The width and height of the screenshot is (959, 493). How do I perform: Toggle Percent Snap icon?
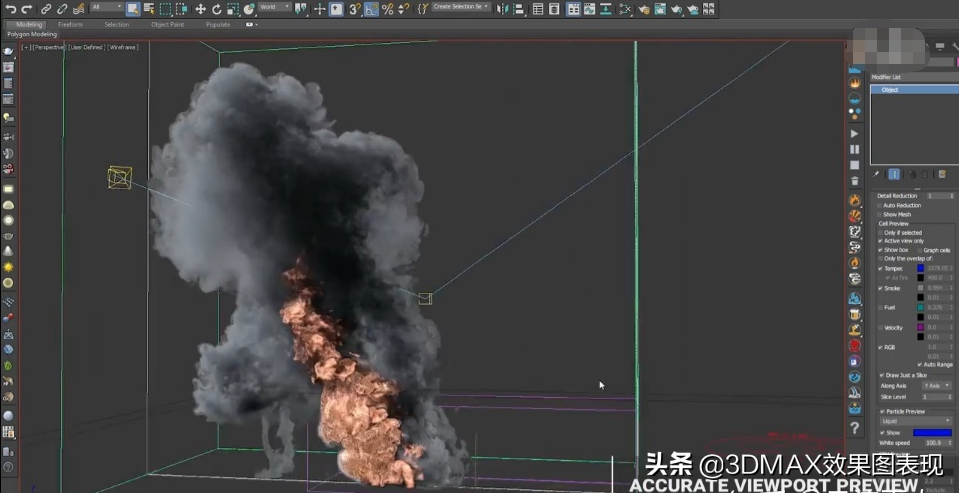(387, 9)
